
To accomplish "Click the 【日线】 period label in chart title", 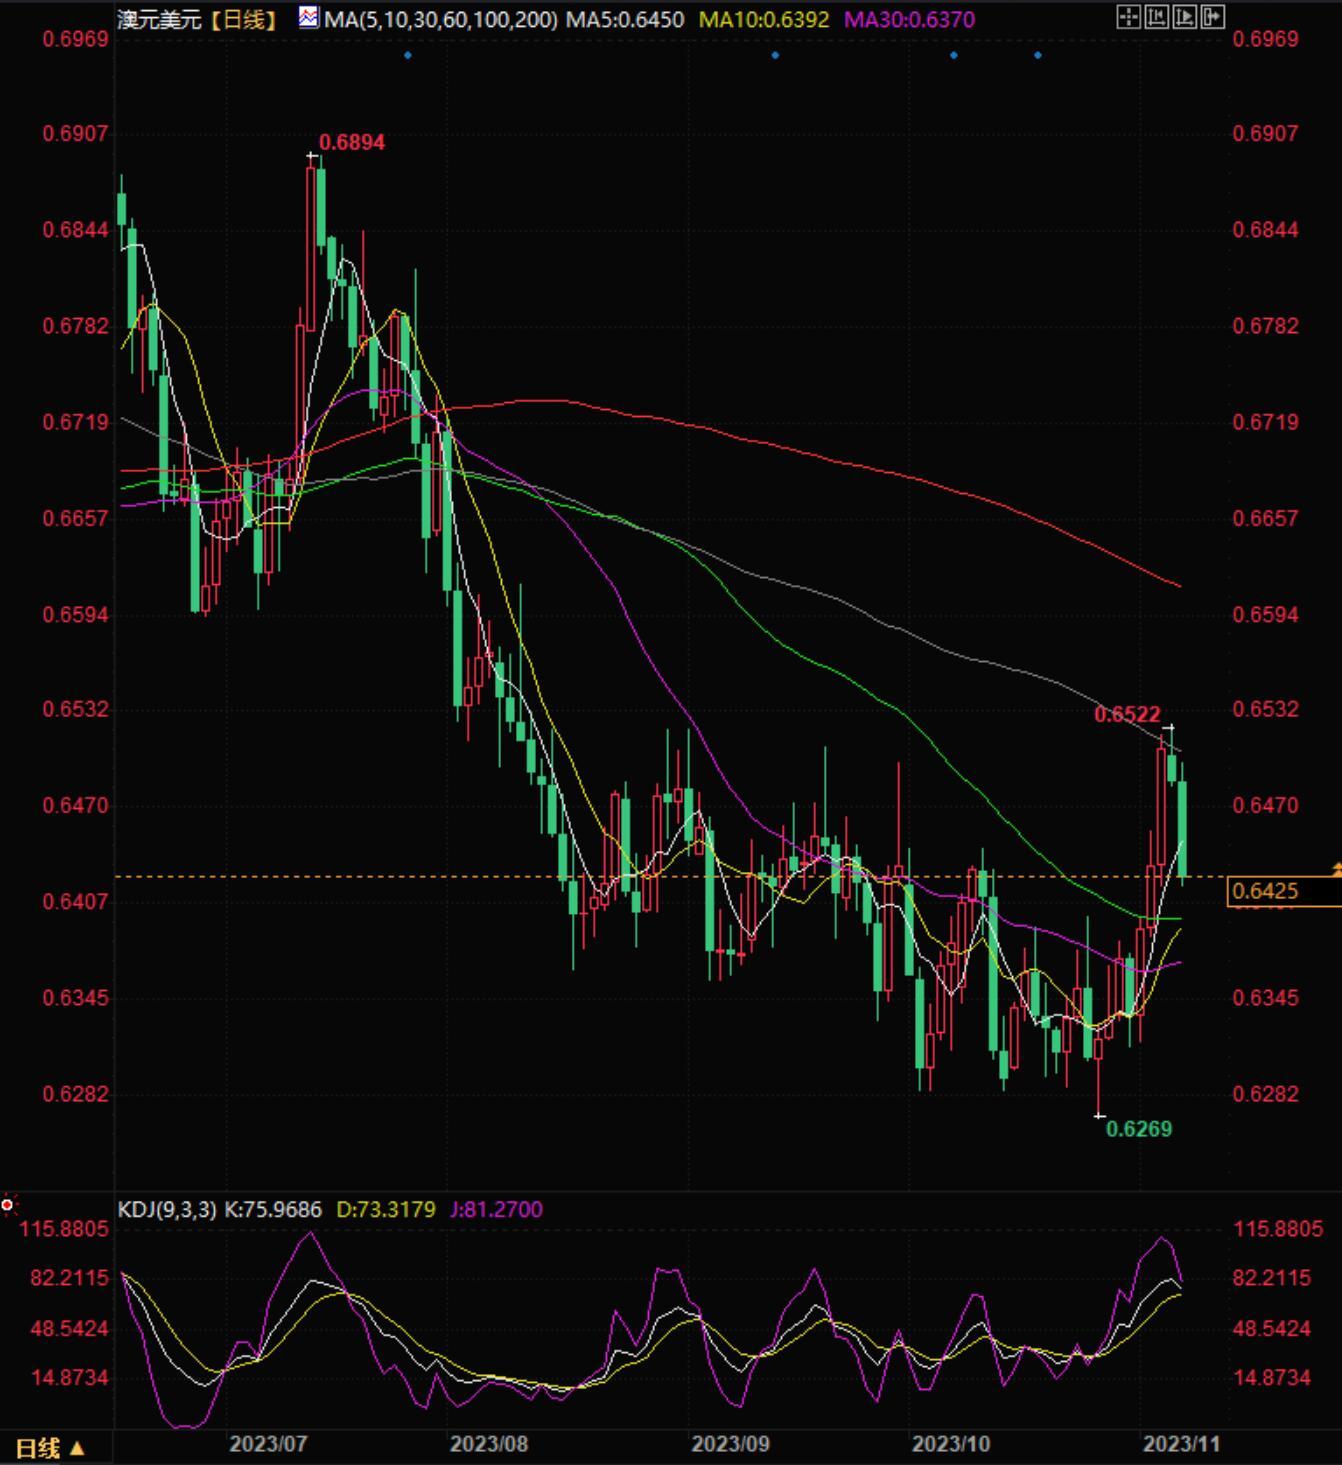I will (x=244, y=19).
